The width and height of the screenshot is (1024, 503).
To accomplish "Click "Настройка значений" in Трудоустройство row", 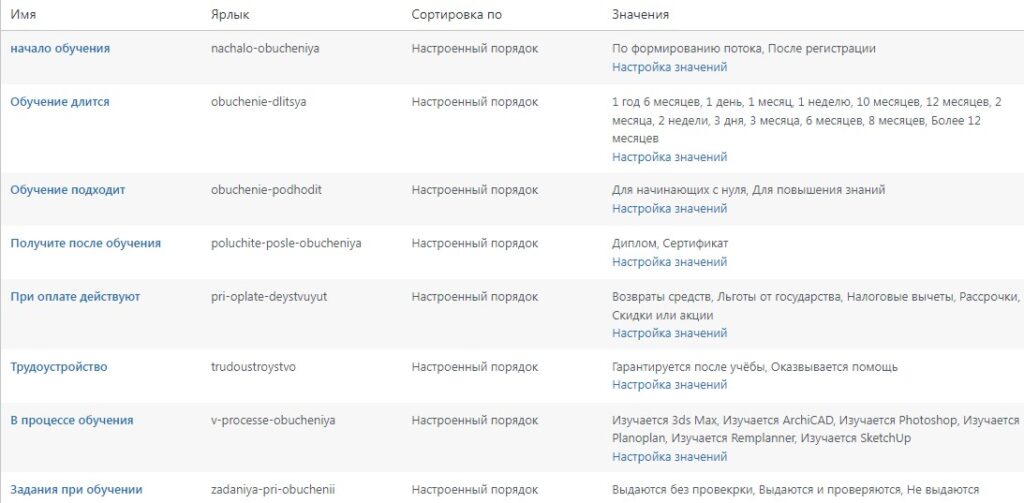I will 669,385.
